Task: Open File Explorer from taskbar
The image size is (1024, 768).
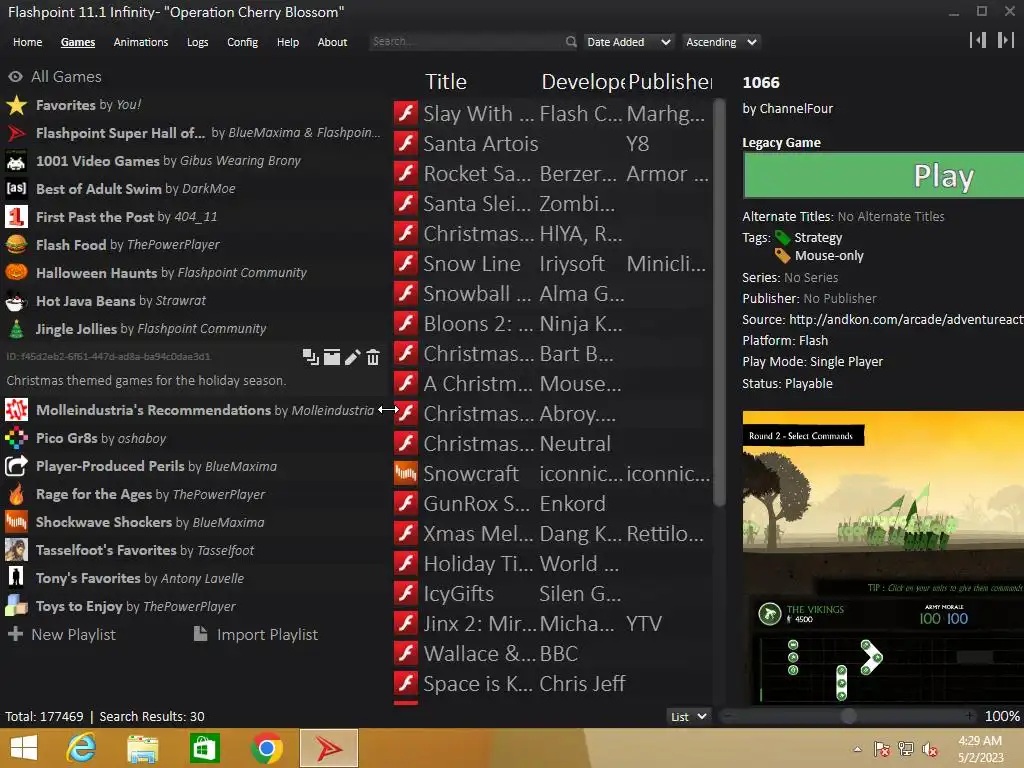Action: [x=142, y=748]
